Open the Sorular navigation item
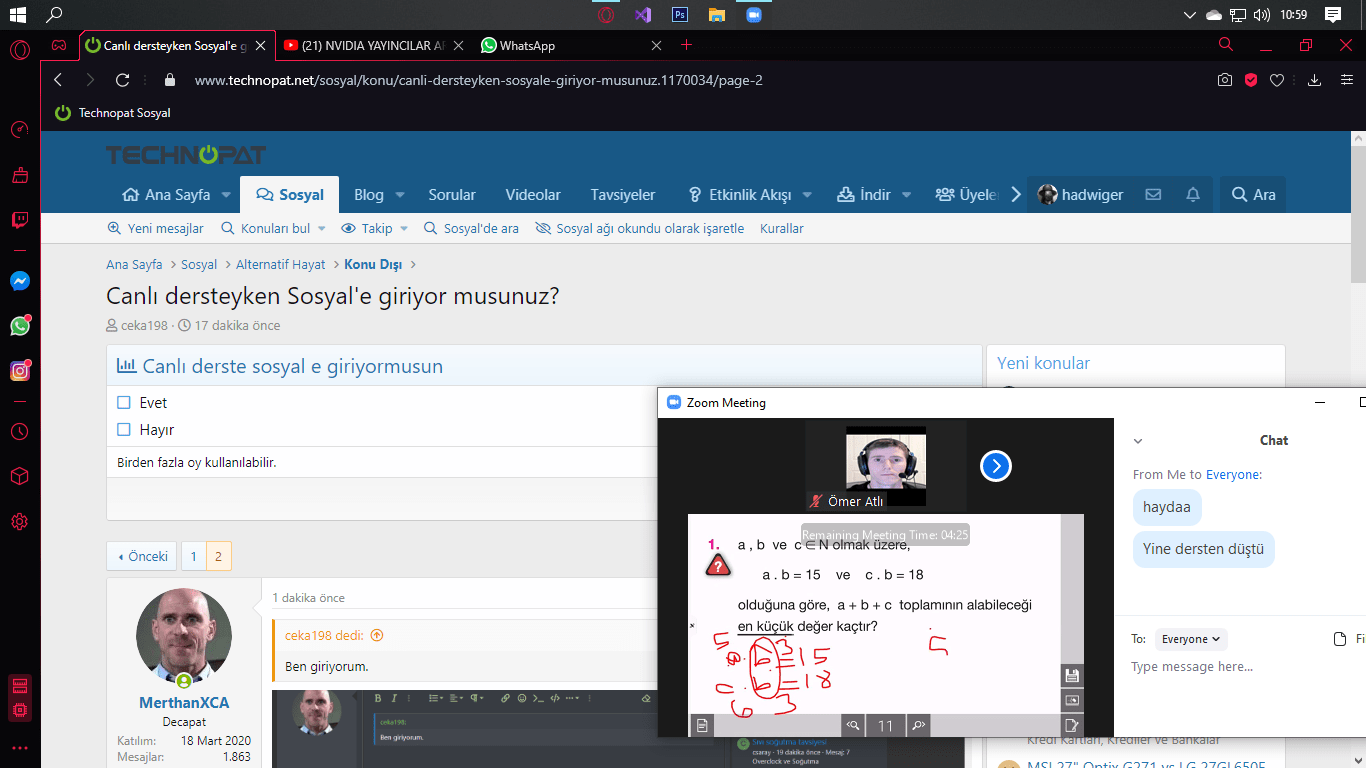Screen dimensions: 1366x768 coord(452,195)
